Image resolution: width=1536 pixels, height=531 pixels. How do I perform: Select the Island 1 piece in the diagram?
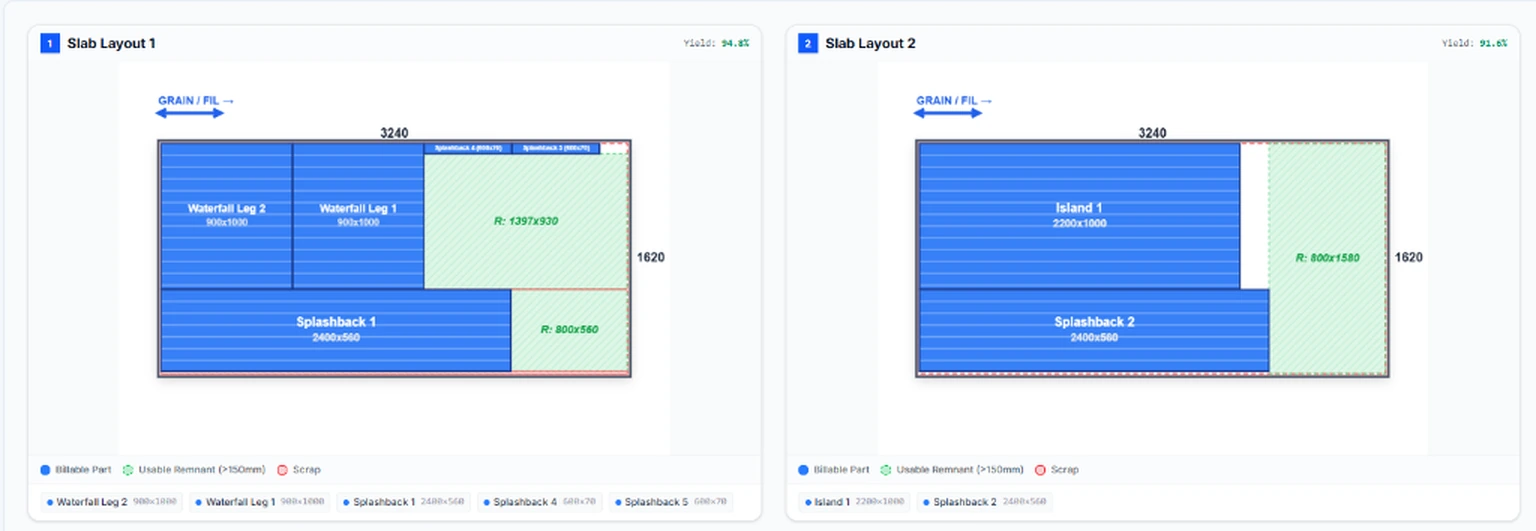tap(1079, 215)
